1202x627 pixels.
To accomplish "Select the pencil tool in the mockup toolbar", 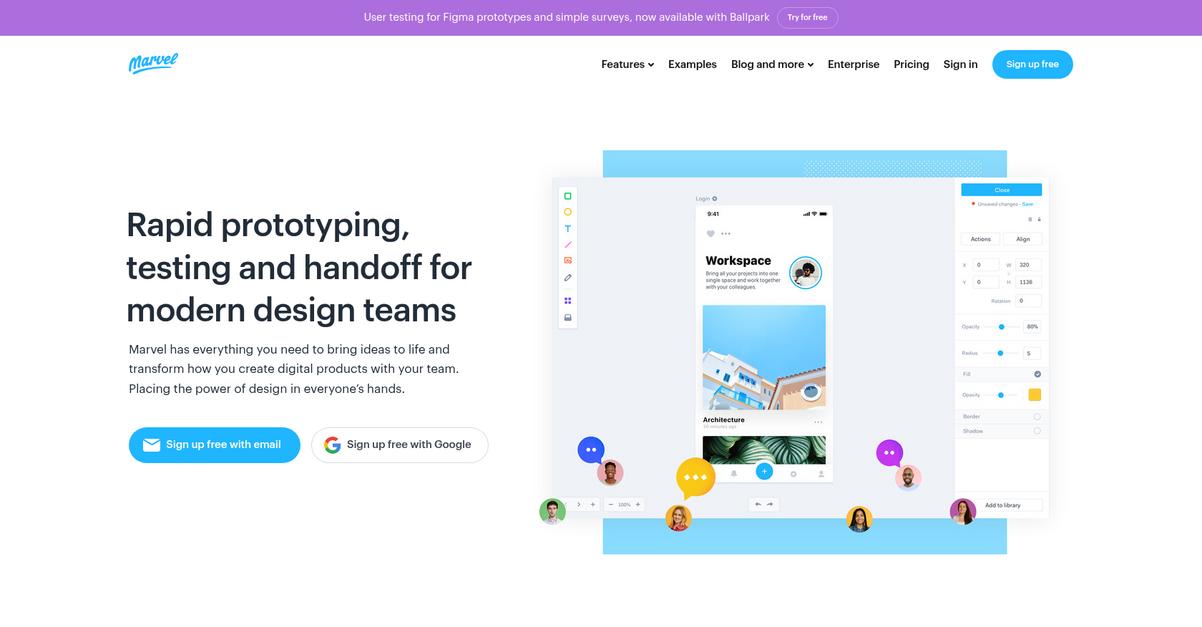I will tap(568, 277).
